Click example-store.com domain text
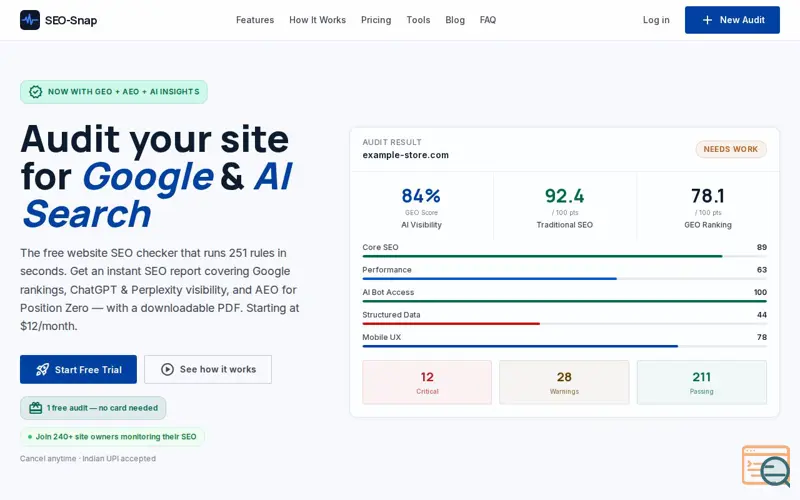Screen dimensions: 800x500 [x=406, y=155]
